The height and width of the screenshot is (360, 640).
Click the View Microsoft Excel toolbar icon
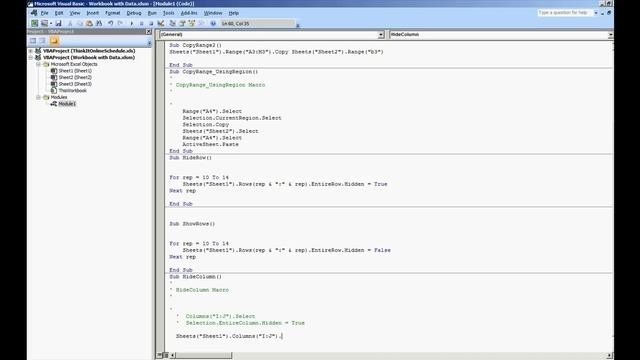click(x=35, y=24)
